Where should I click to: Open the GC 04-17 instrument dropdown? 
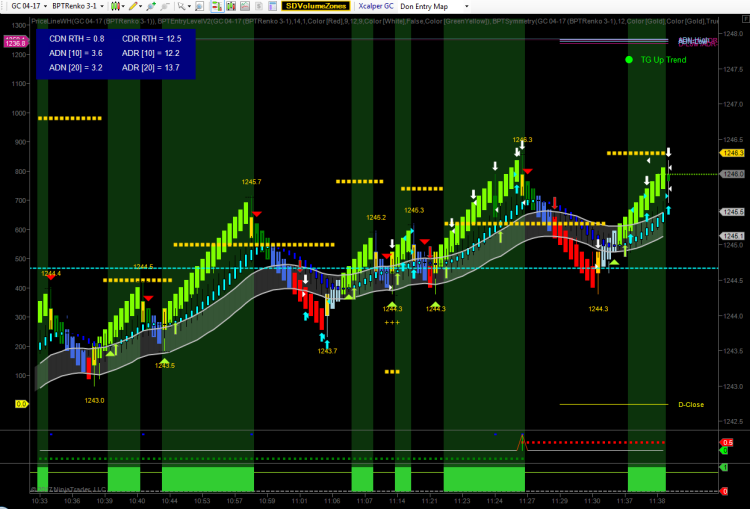pyautogui.click(x=29, y=6)
